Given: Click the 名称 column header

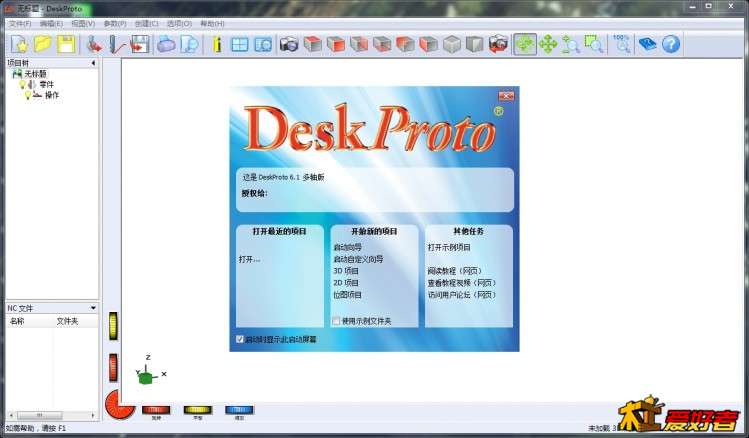Looking at the screenshot, I should click(17, 321).
